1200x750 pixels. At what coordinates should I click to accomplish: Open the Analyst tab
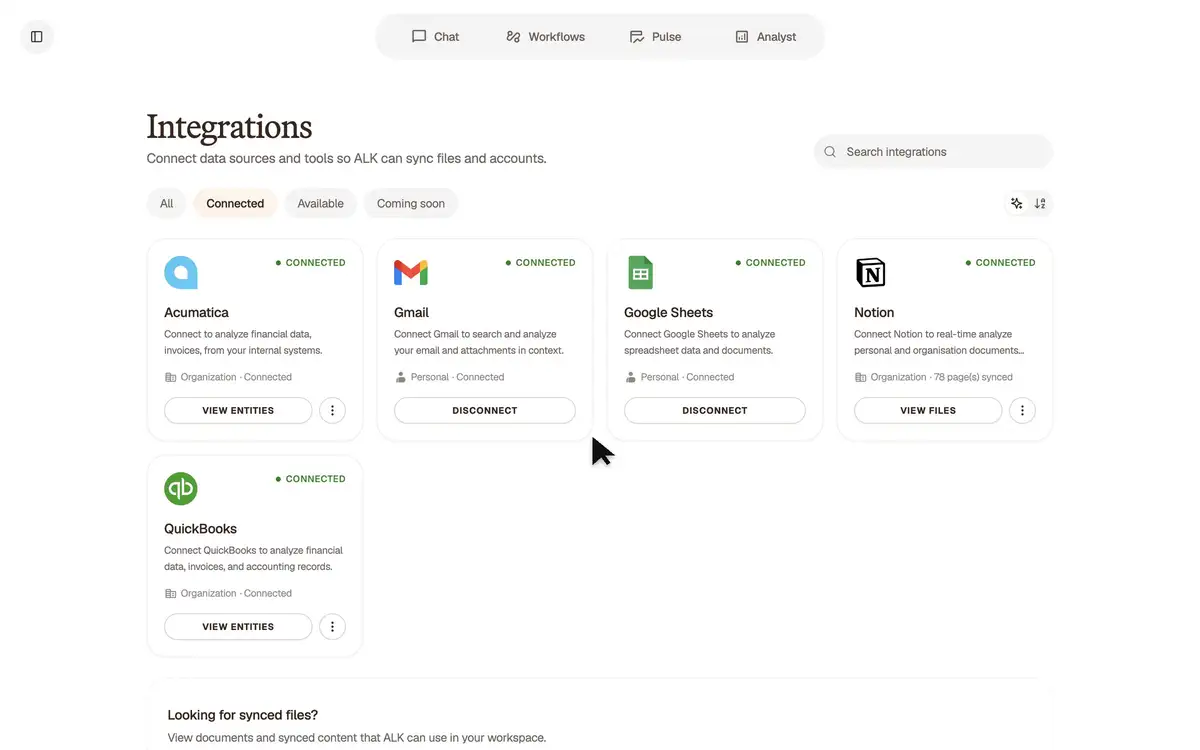tap(765, 37)
